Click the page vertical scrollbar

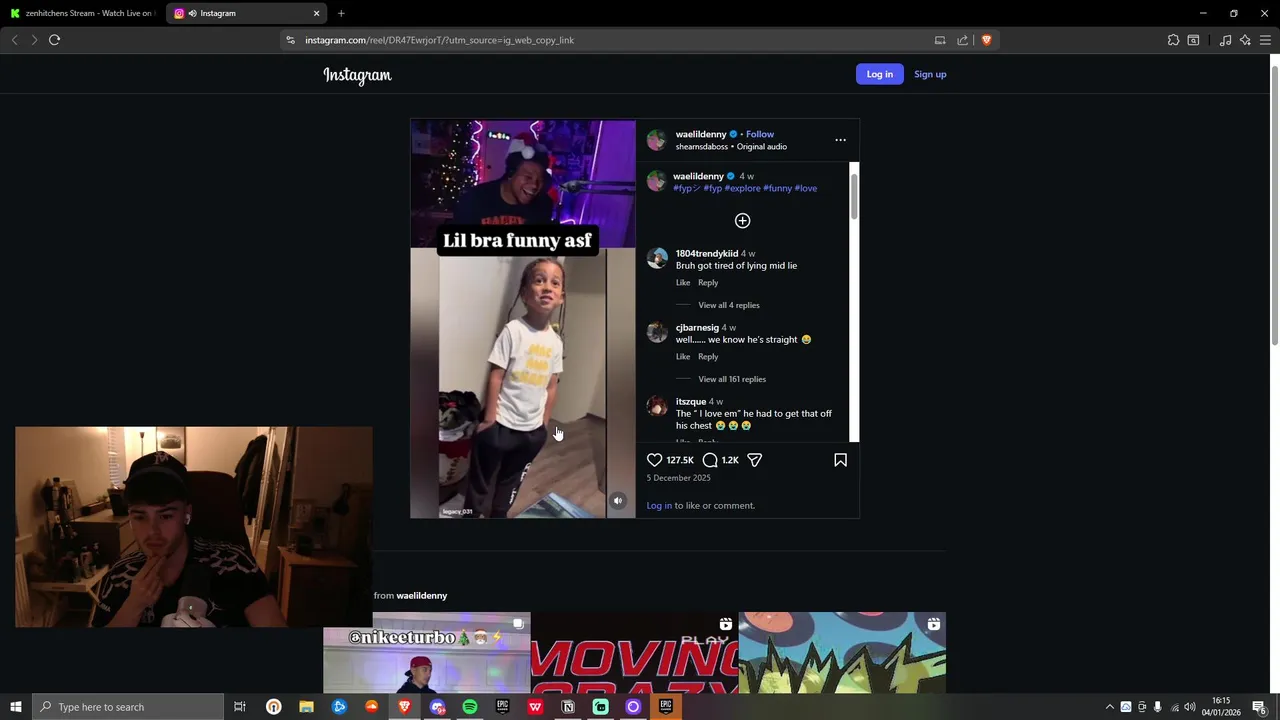[1274, 205]
